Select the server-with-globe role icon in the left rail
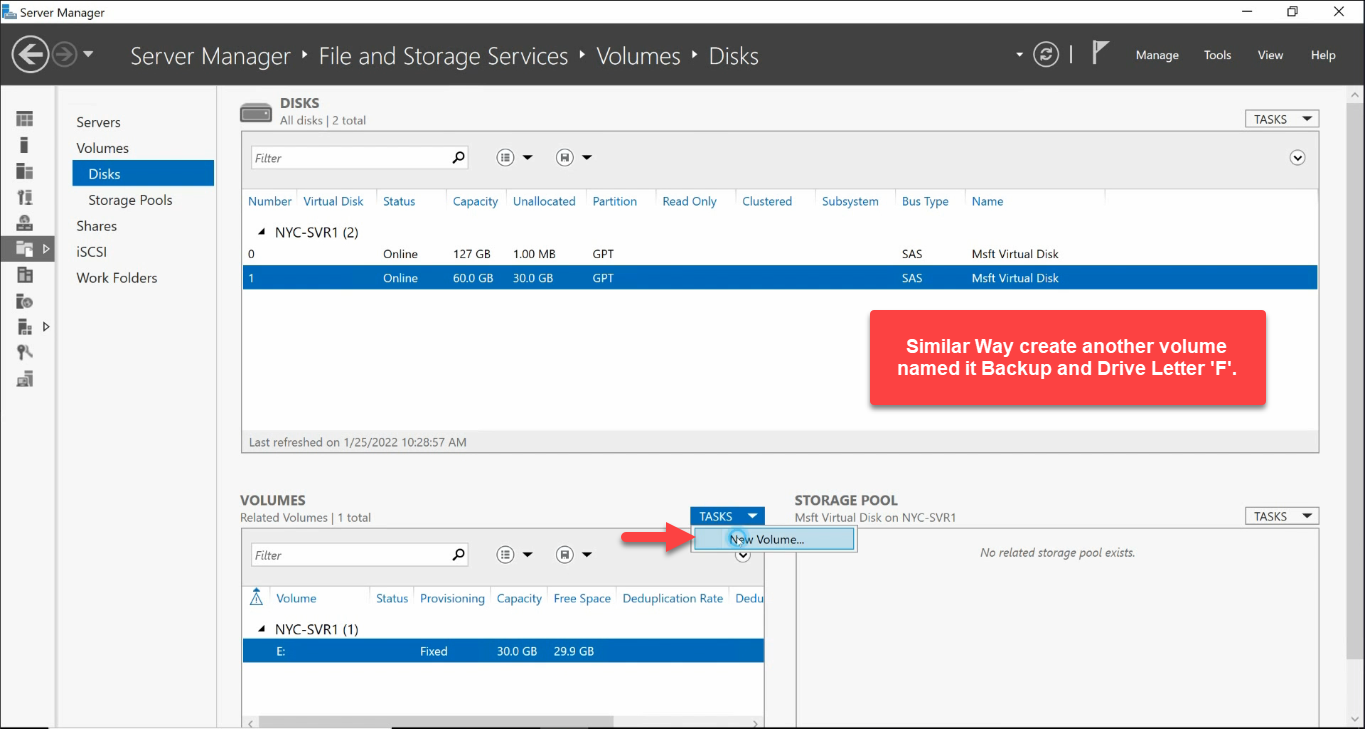This screenshot has height=729, width=1365. click(25, 301)
